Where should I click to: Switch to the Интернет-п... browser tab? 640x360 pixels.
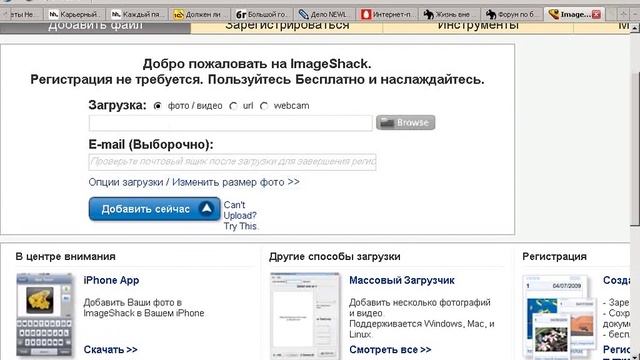pos(387,14)
